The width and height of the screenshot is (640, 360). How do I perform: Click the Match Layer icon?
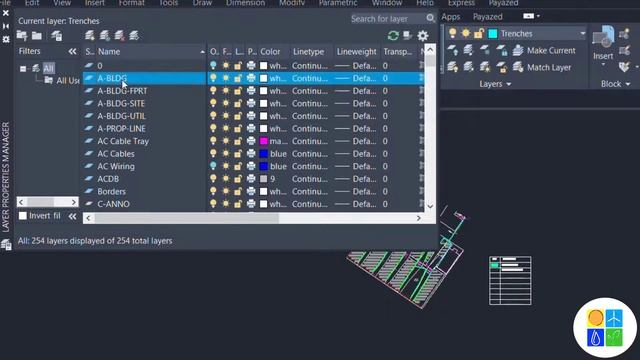(x=518, y=67)
